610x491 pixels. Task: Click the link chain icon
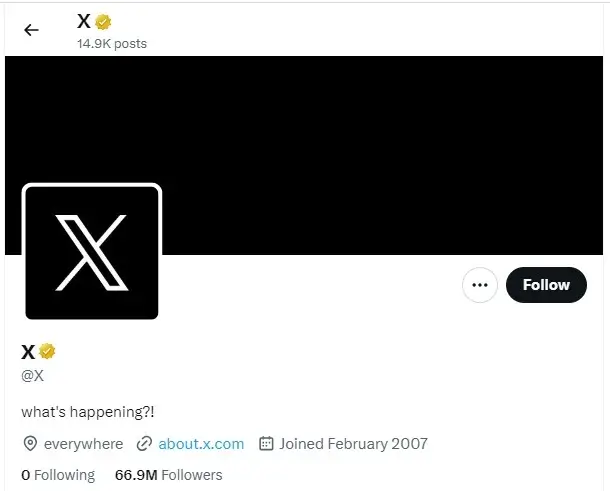pos(144,444)
